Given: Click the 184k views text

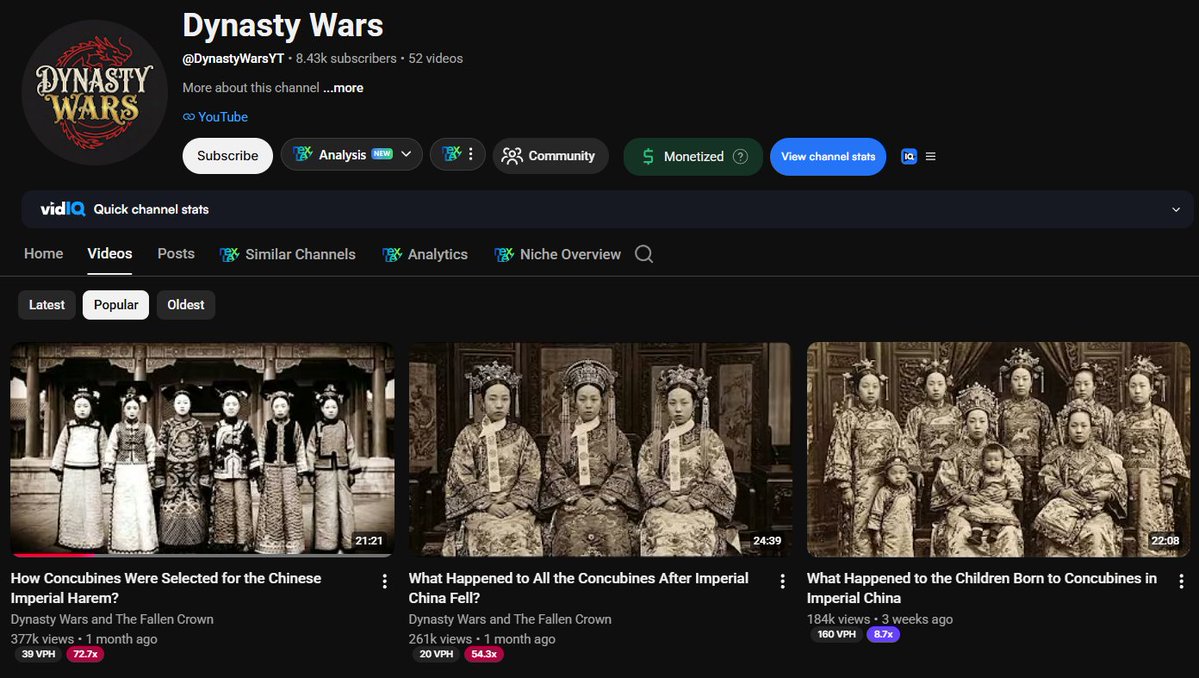Looking at the screenshot, I should [838, 619].
